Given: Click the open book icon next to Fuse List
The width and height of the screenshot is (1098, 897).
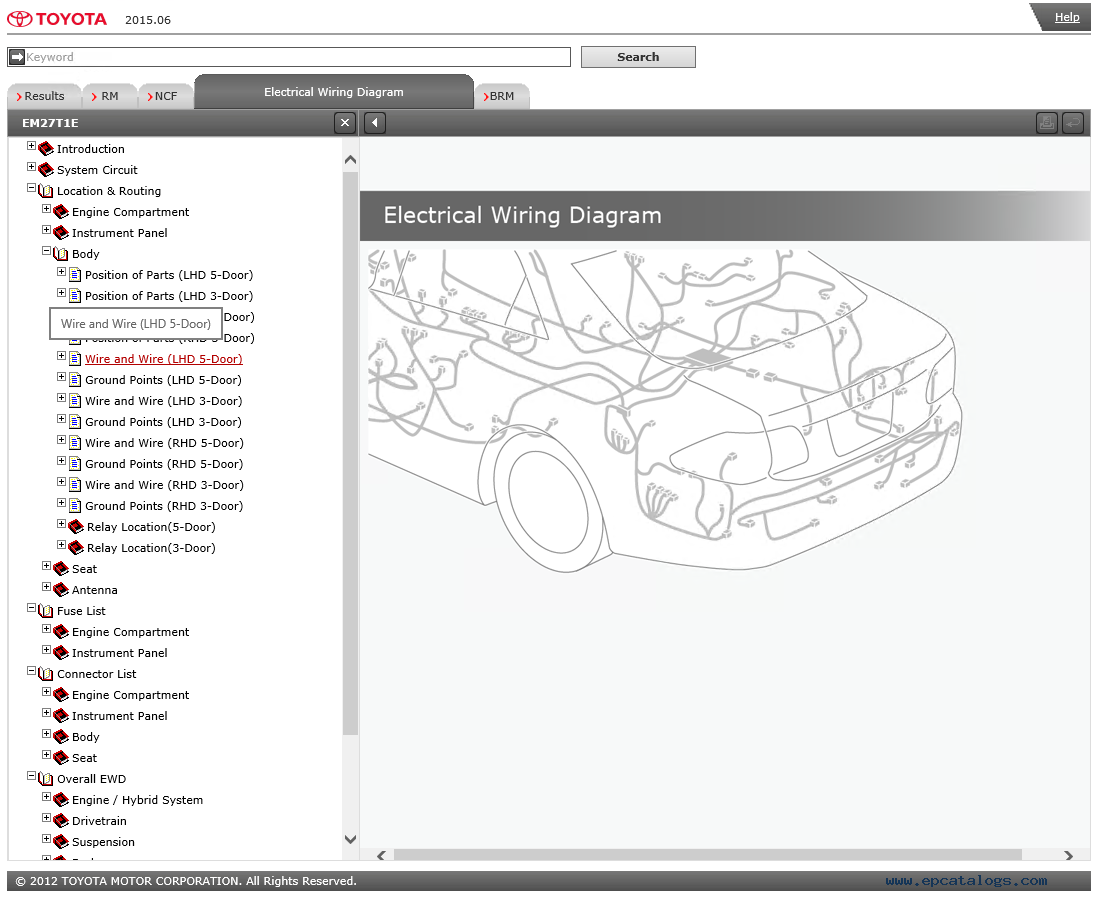Looking at the screenshot, I should pyautogui.click(x=46, y=611).
